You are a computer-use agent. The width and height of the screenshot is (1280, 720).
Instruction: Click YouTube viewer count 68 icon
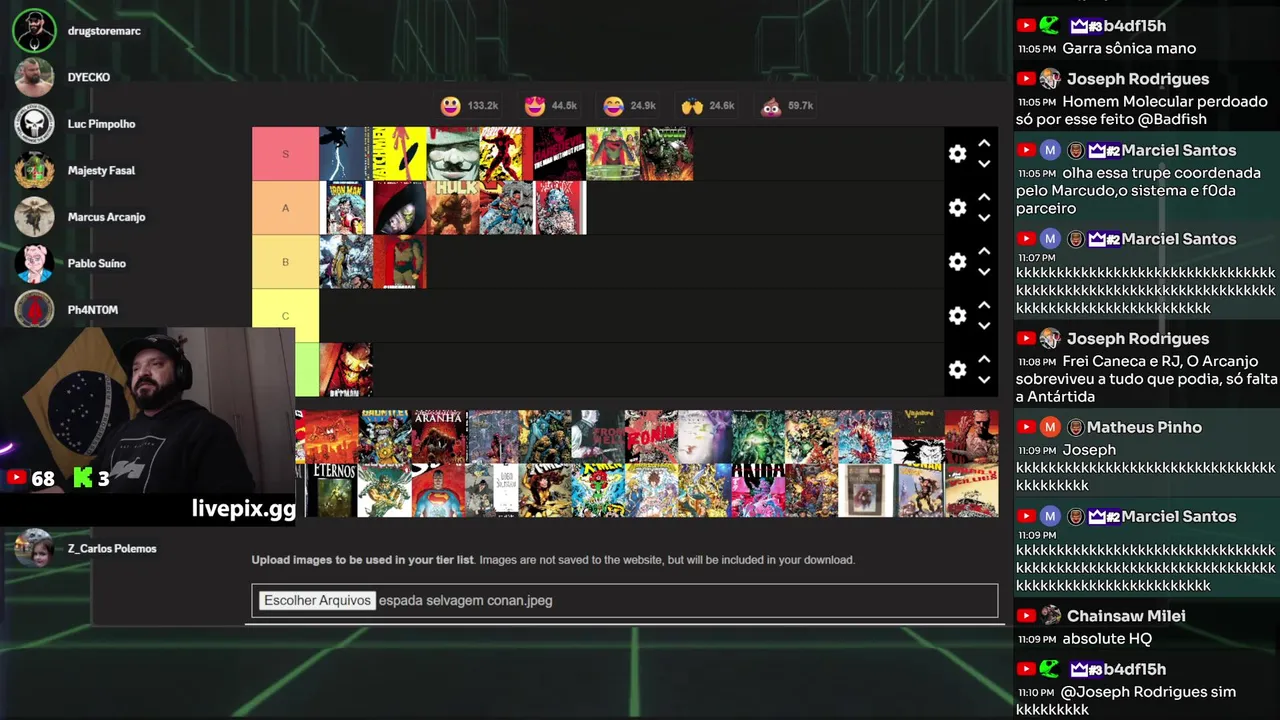16,478
